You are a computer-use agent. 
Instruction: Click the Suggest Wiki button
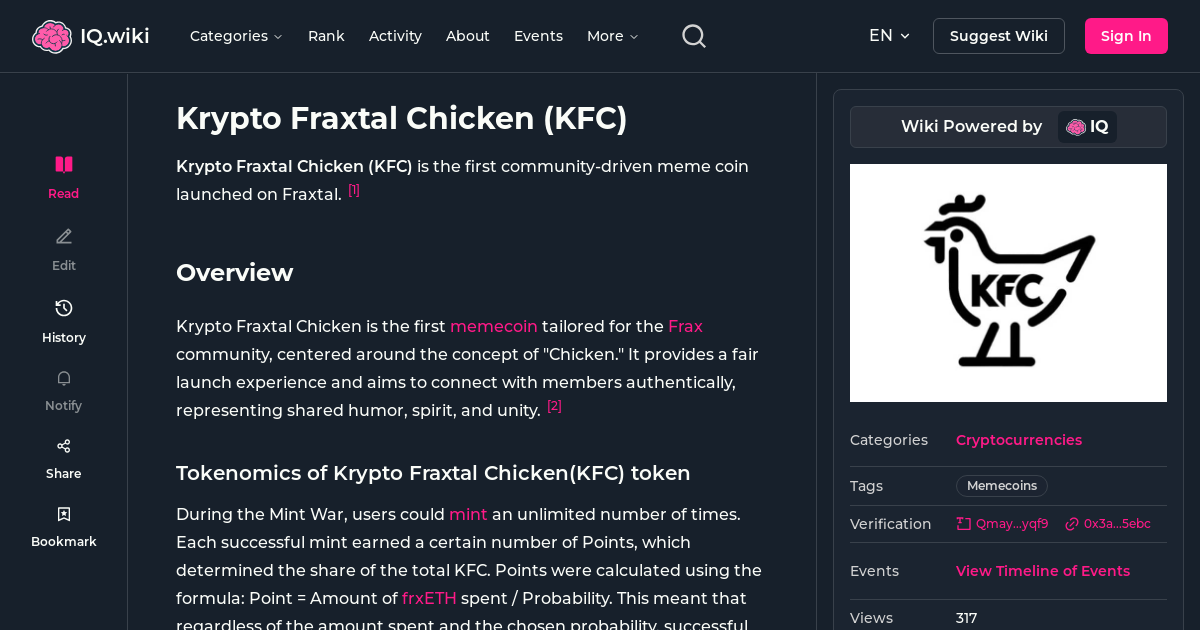pyautogui.click(x=998, y=35)
